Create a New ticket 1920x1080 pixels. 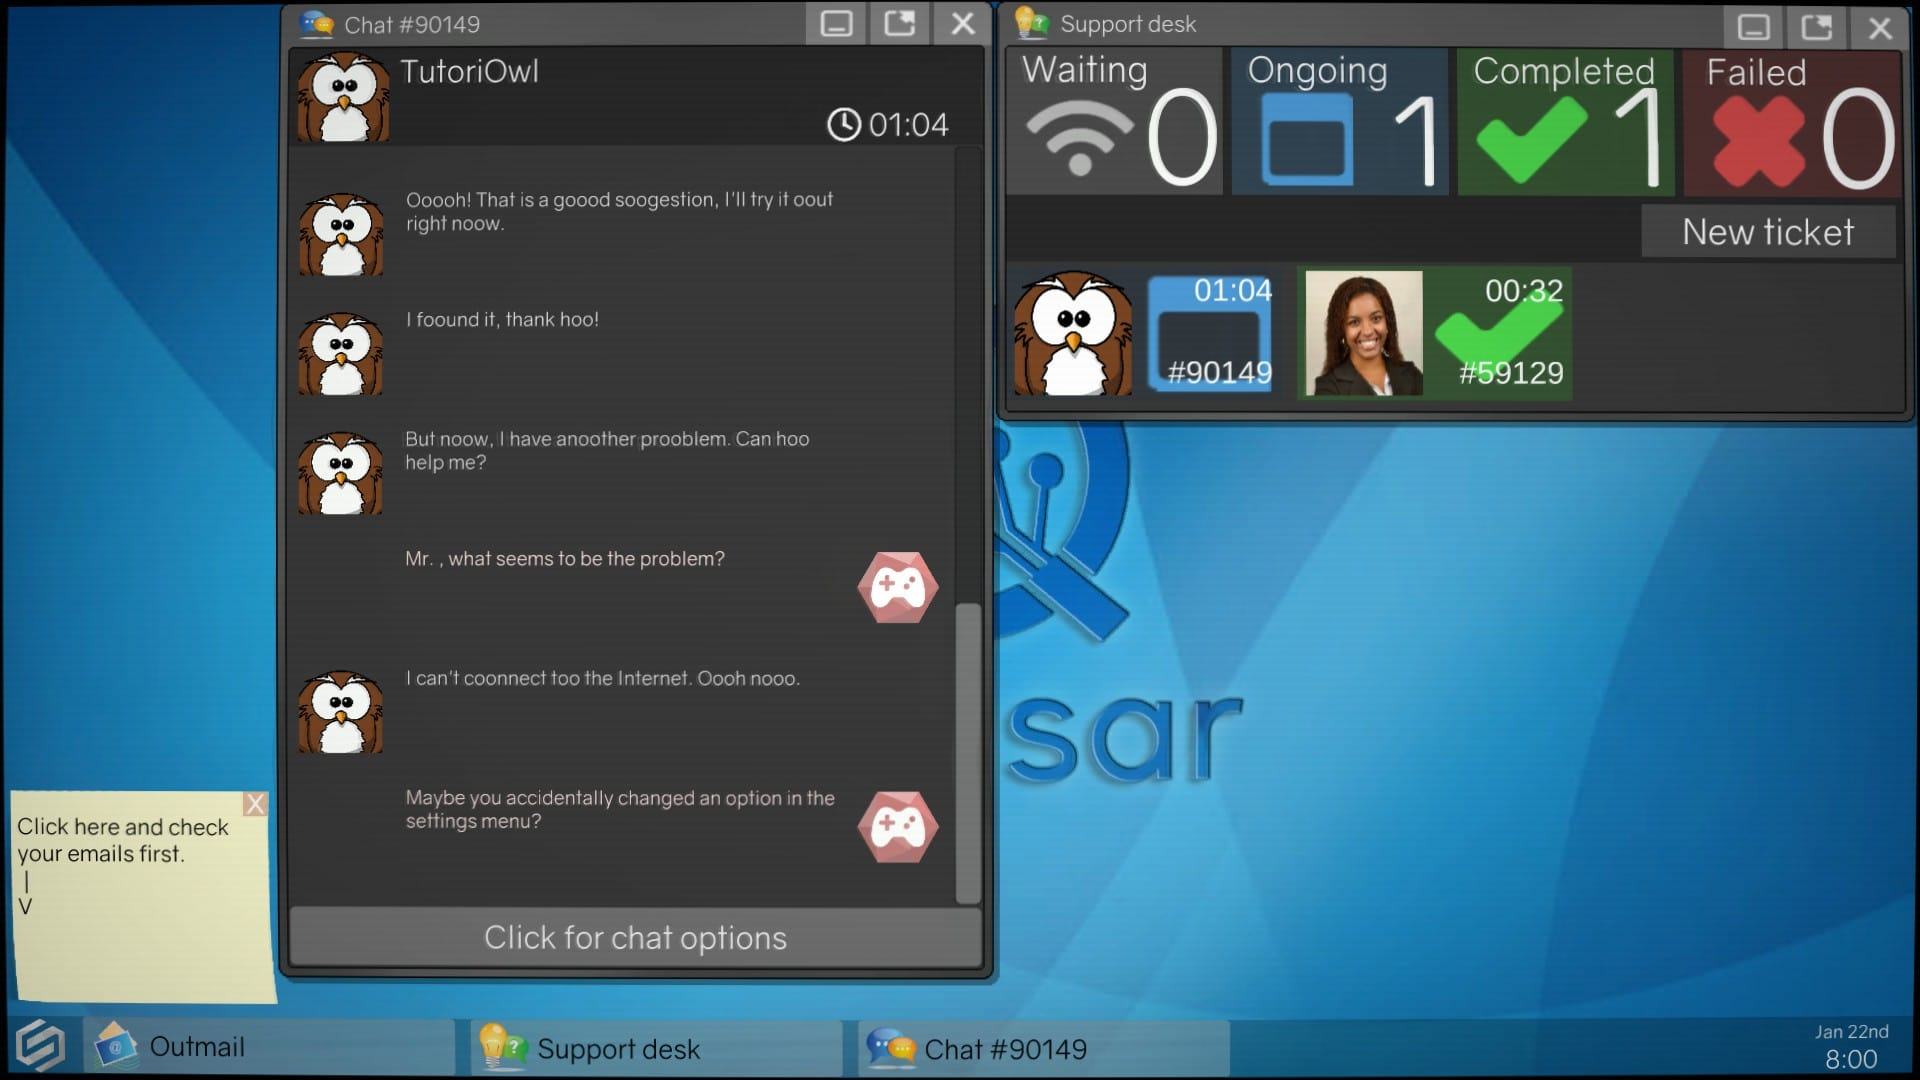1768,232
